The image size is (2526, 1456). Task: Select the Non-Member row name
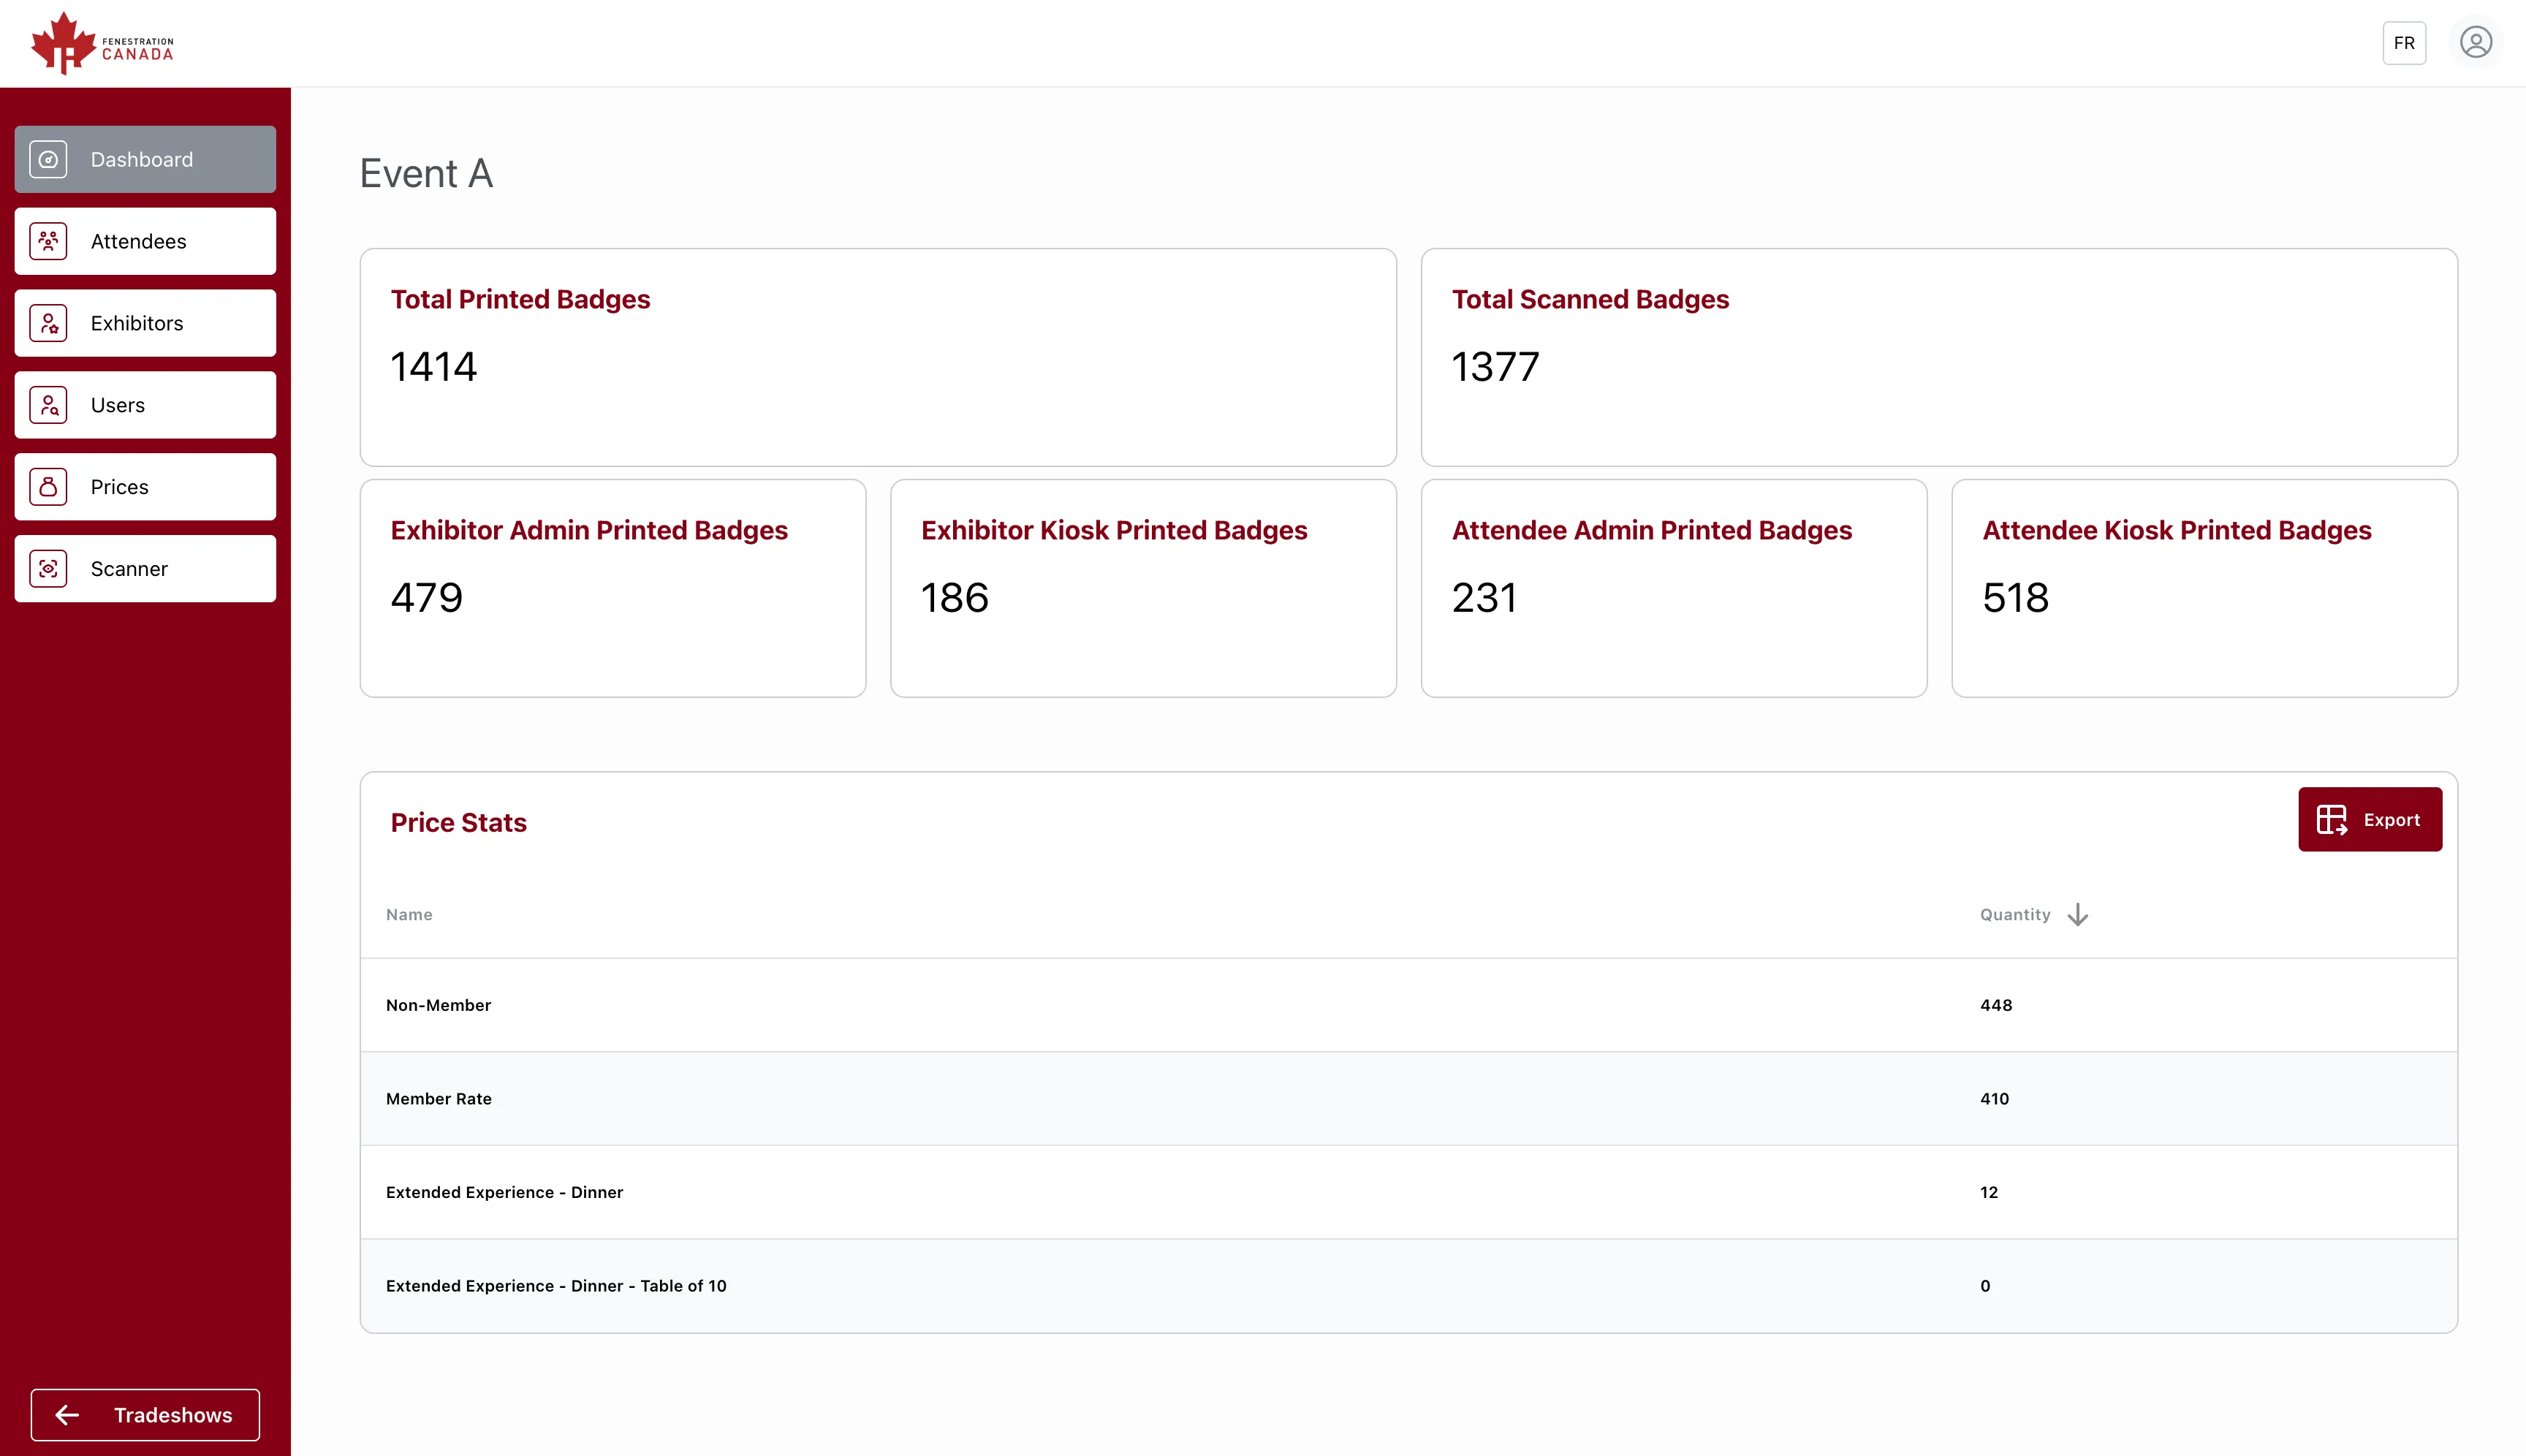[438, 1005]
